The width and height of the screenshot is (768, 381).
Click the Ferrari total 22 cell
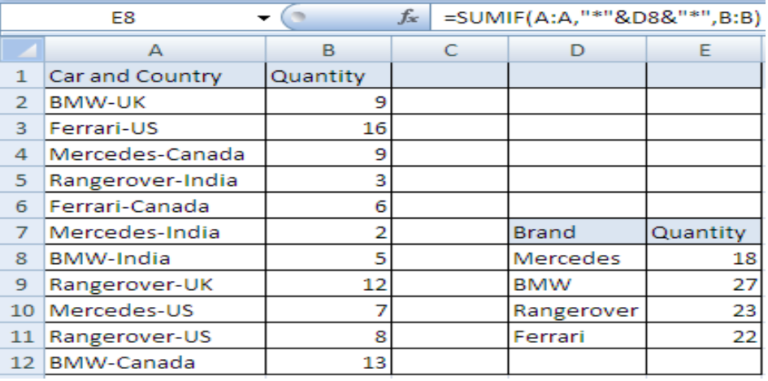pyautogui.click(x=704, y=336)
